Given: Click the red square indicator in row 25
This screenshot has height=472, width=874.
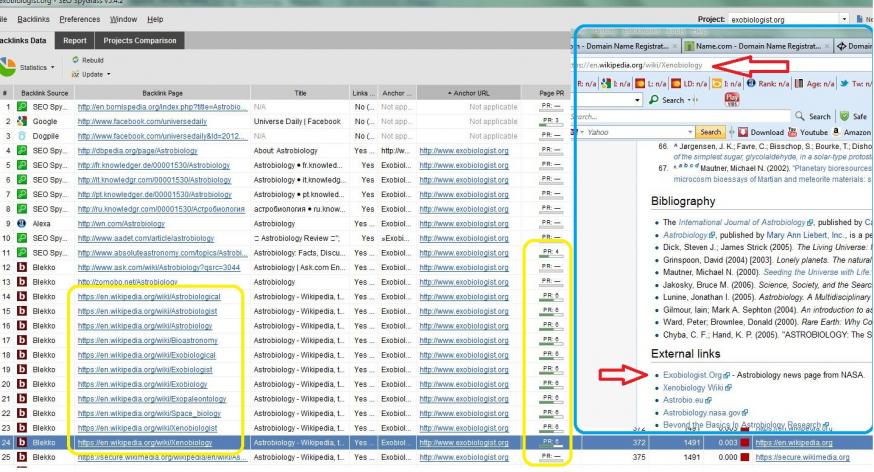Looking at the screenshot, I should click(745, 457).
